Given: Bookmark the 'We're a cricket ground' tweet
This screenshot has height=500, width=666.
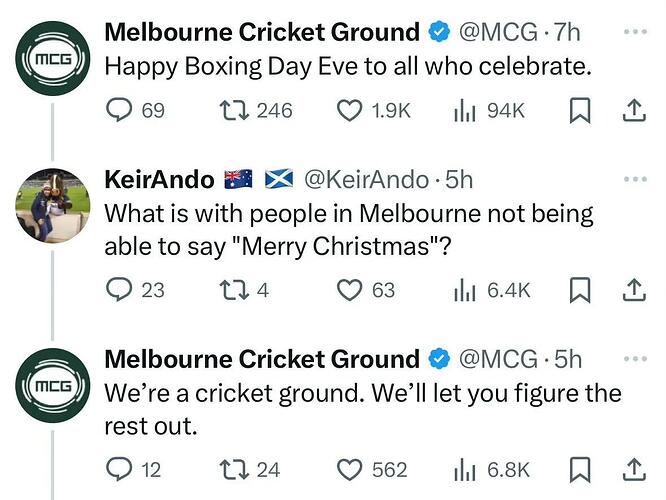Looking at the screenshot, I should click(580, 470).
